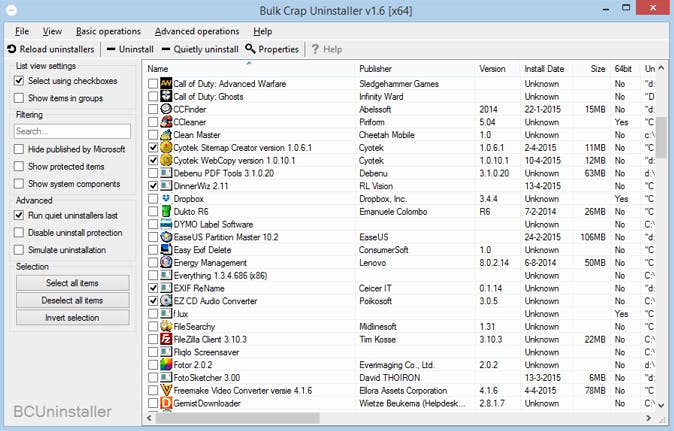Click the Freemake Video Converter icon
Image resolution: width=674 pixels, height=431 pixels.
166,390
